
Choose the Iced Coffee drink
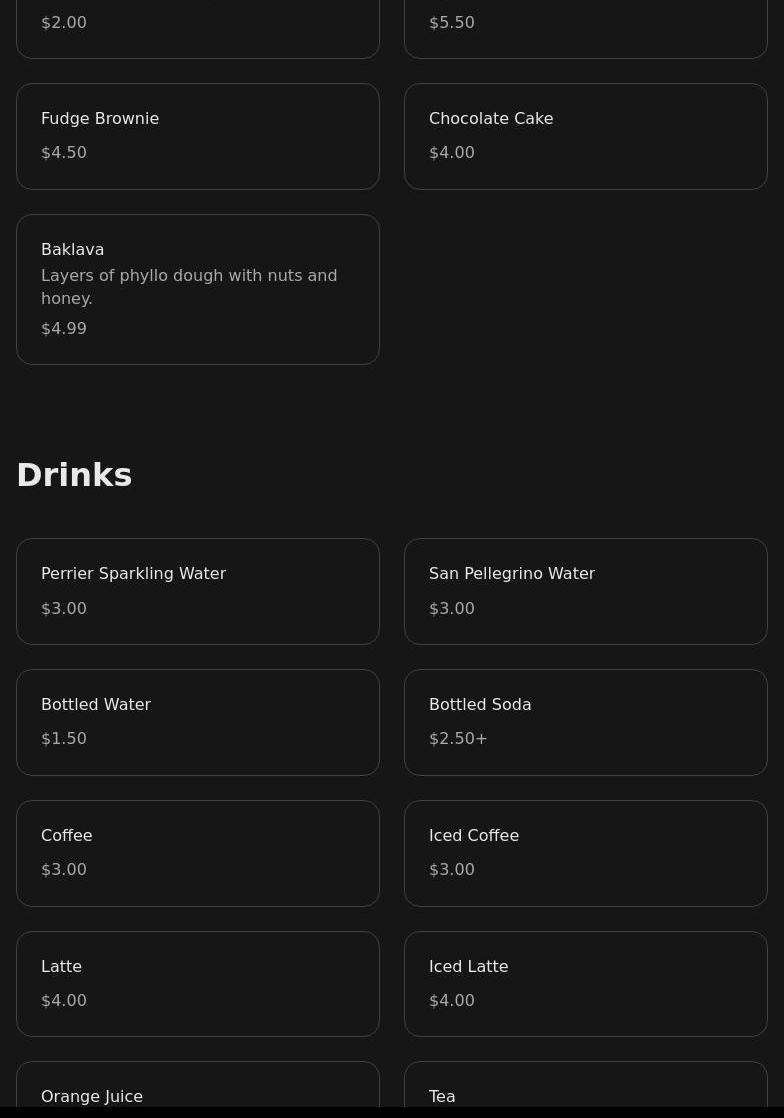point(585,853)
